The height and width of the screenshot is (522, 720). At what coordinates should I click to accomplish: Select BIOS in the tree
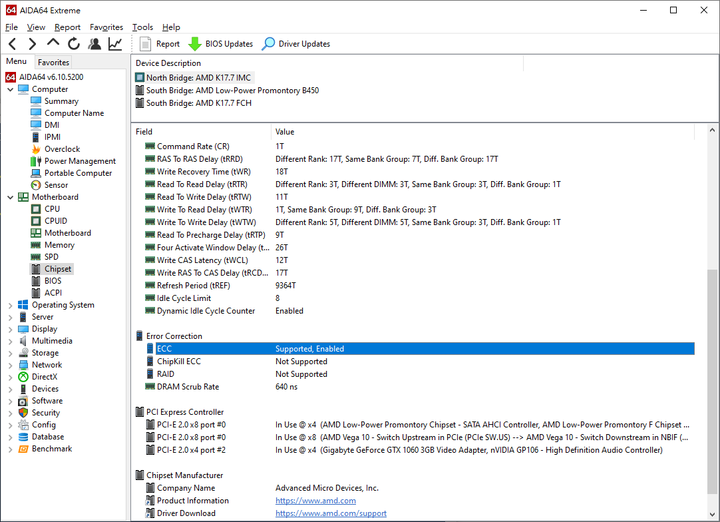tap(53, 281)
